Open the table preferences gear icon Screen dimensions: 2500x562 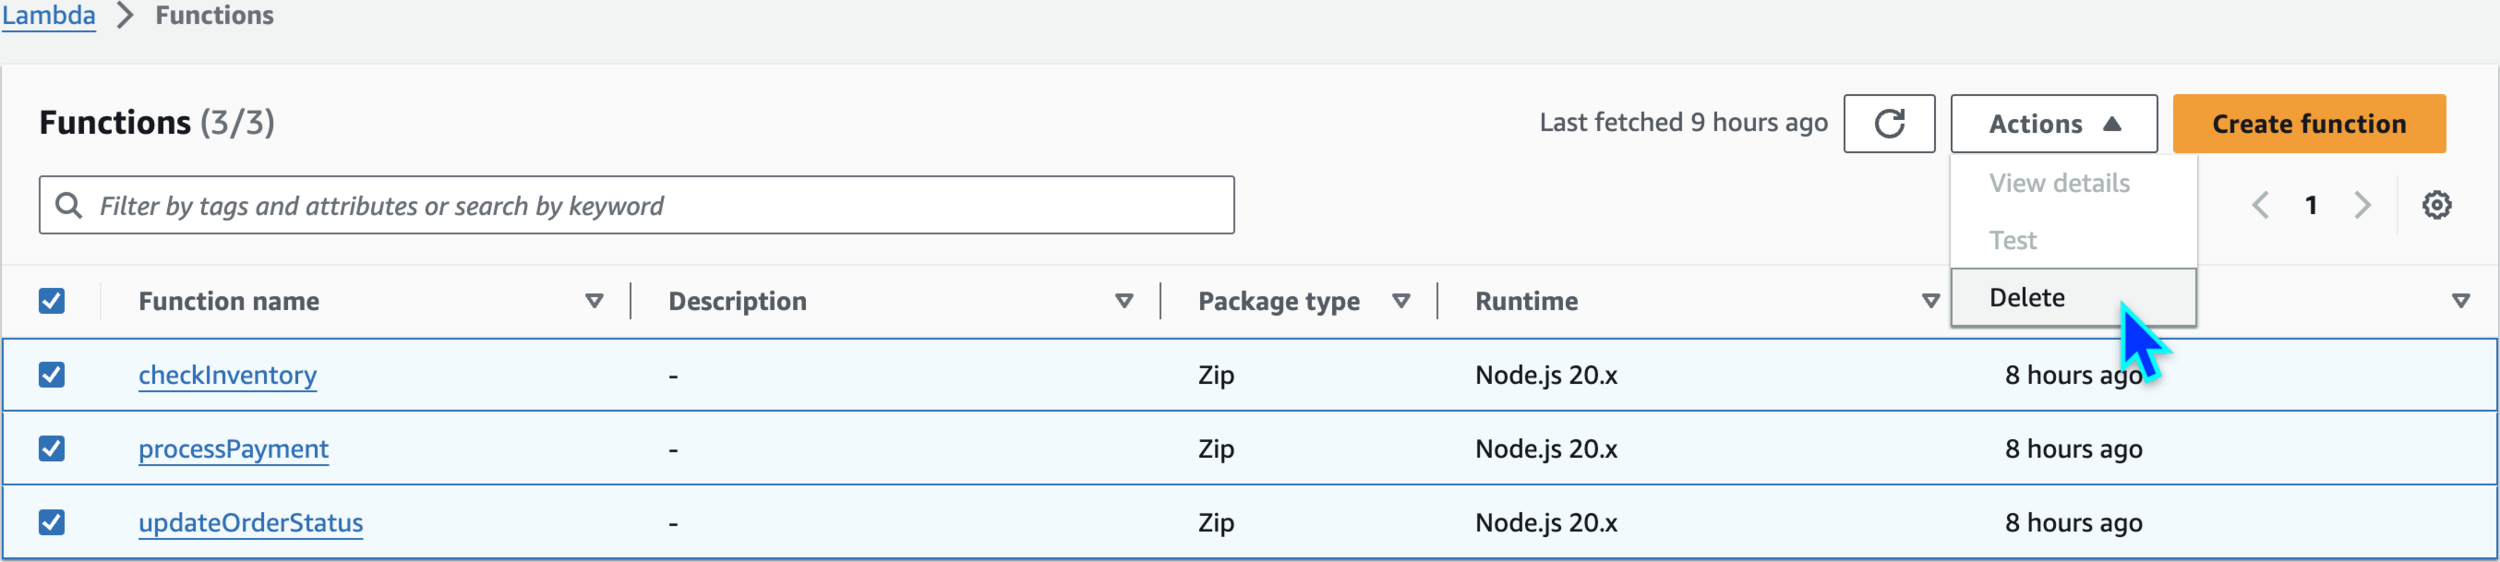(x=2436, y=205)
